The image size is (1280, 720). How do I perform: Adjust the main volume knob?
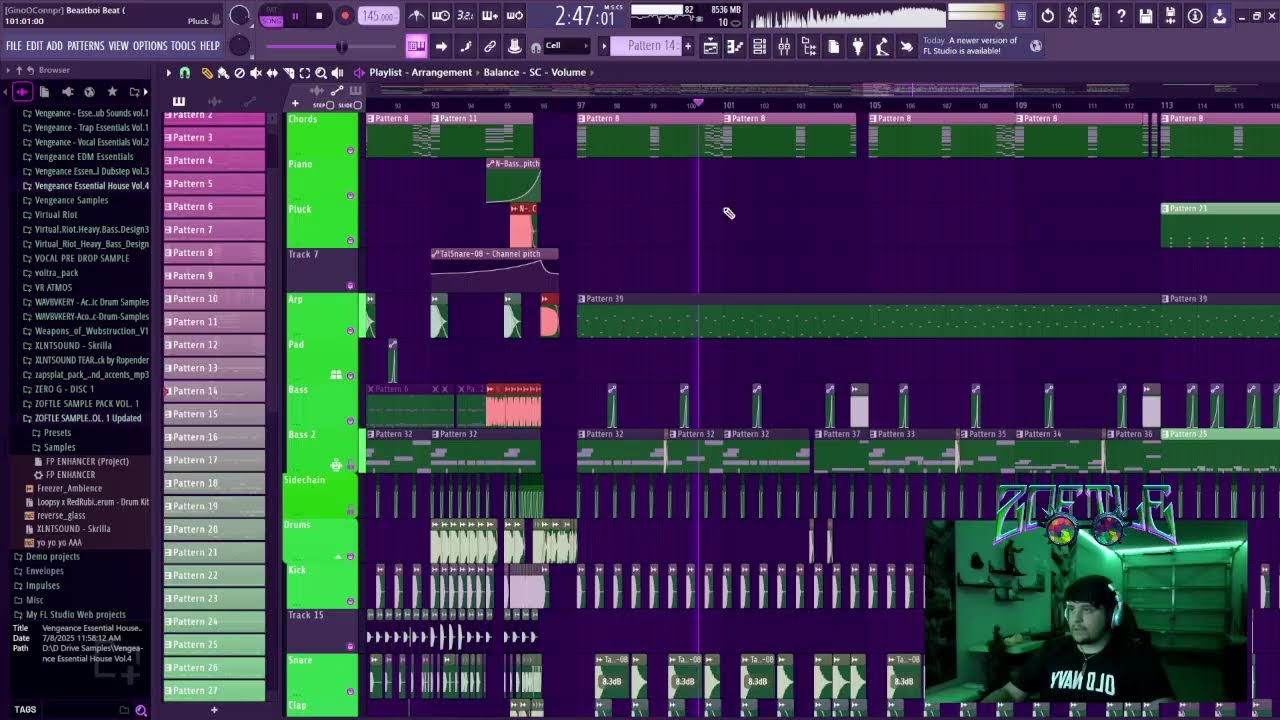point(240,16)
